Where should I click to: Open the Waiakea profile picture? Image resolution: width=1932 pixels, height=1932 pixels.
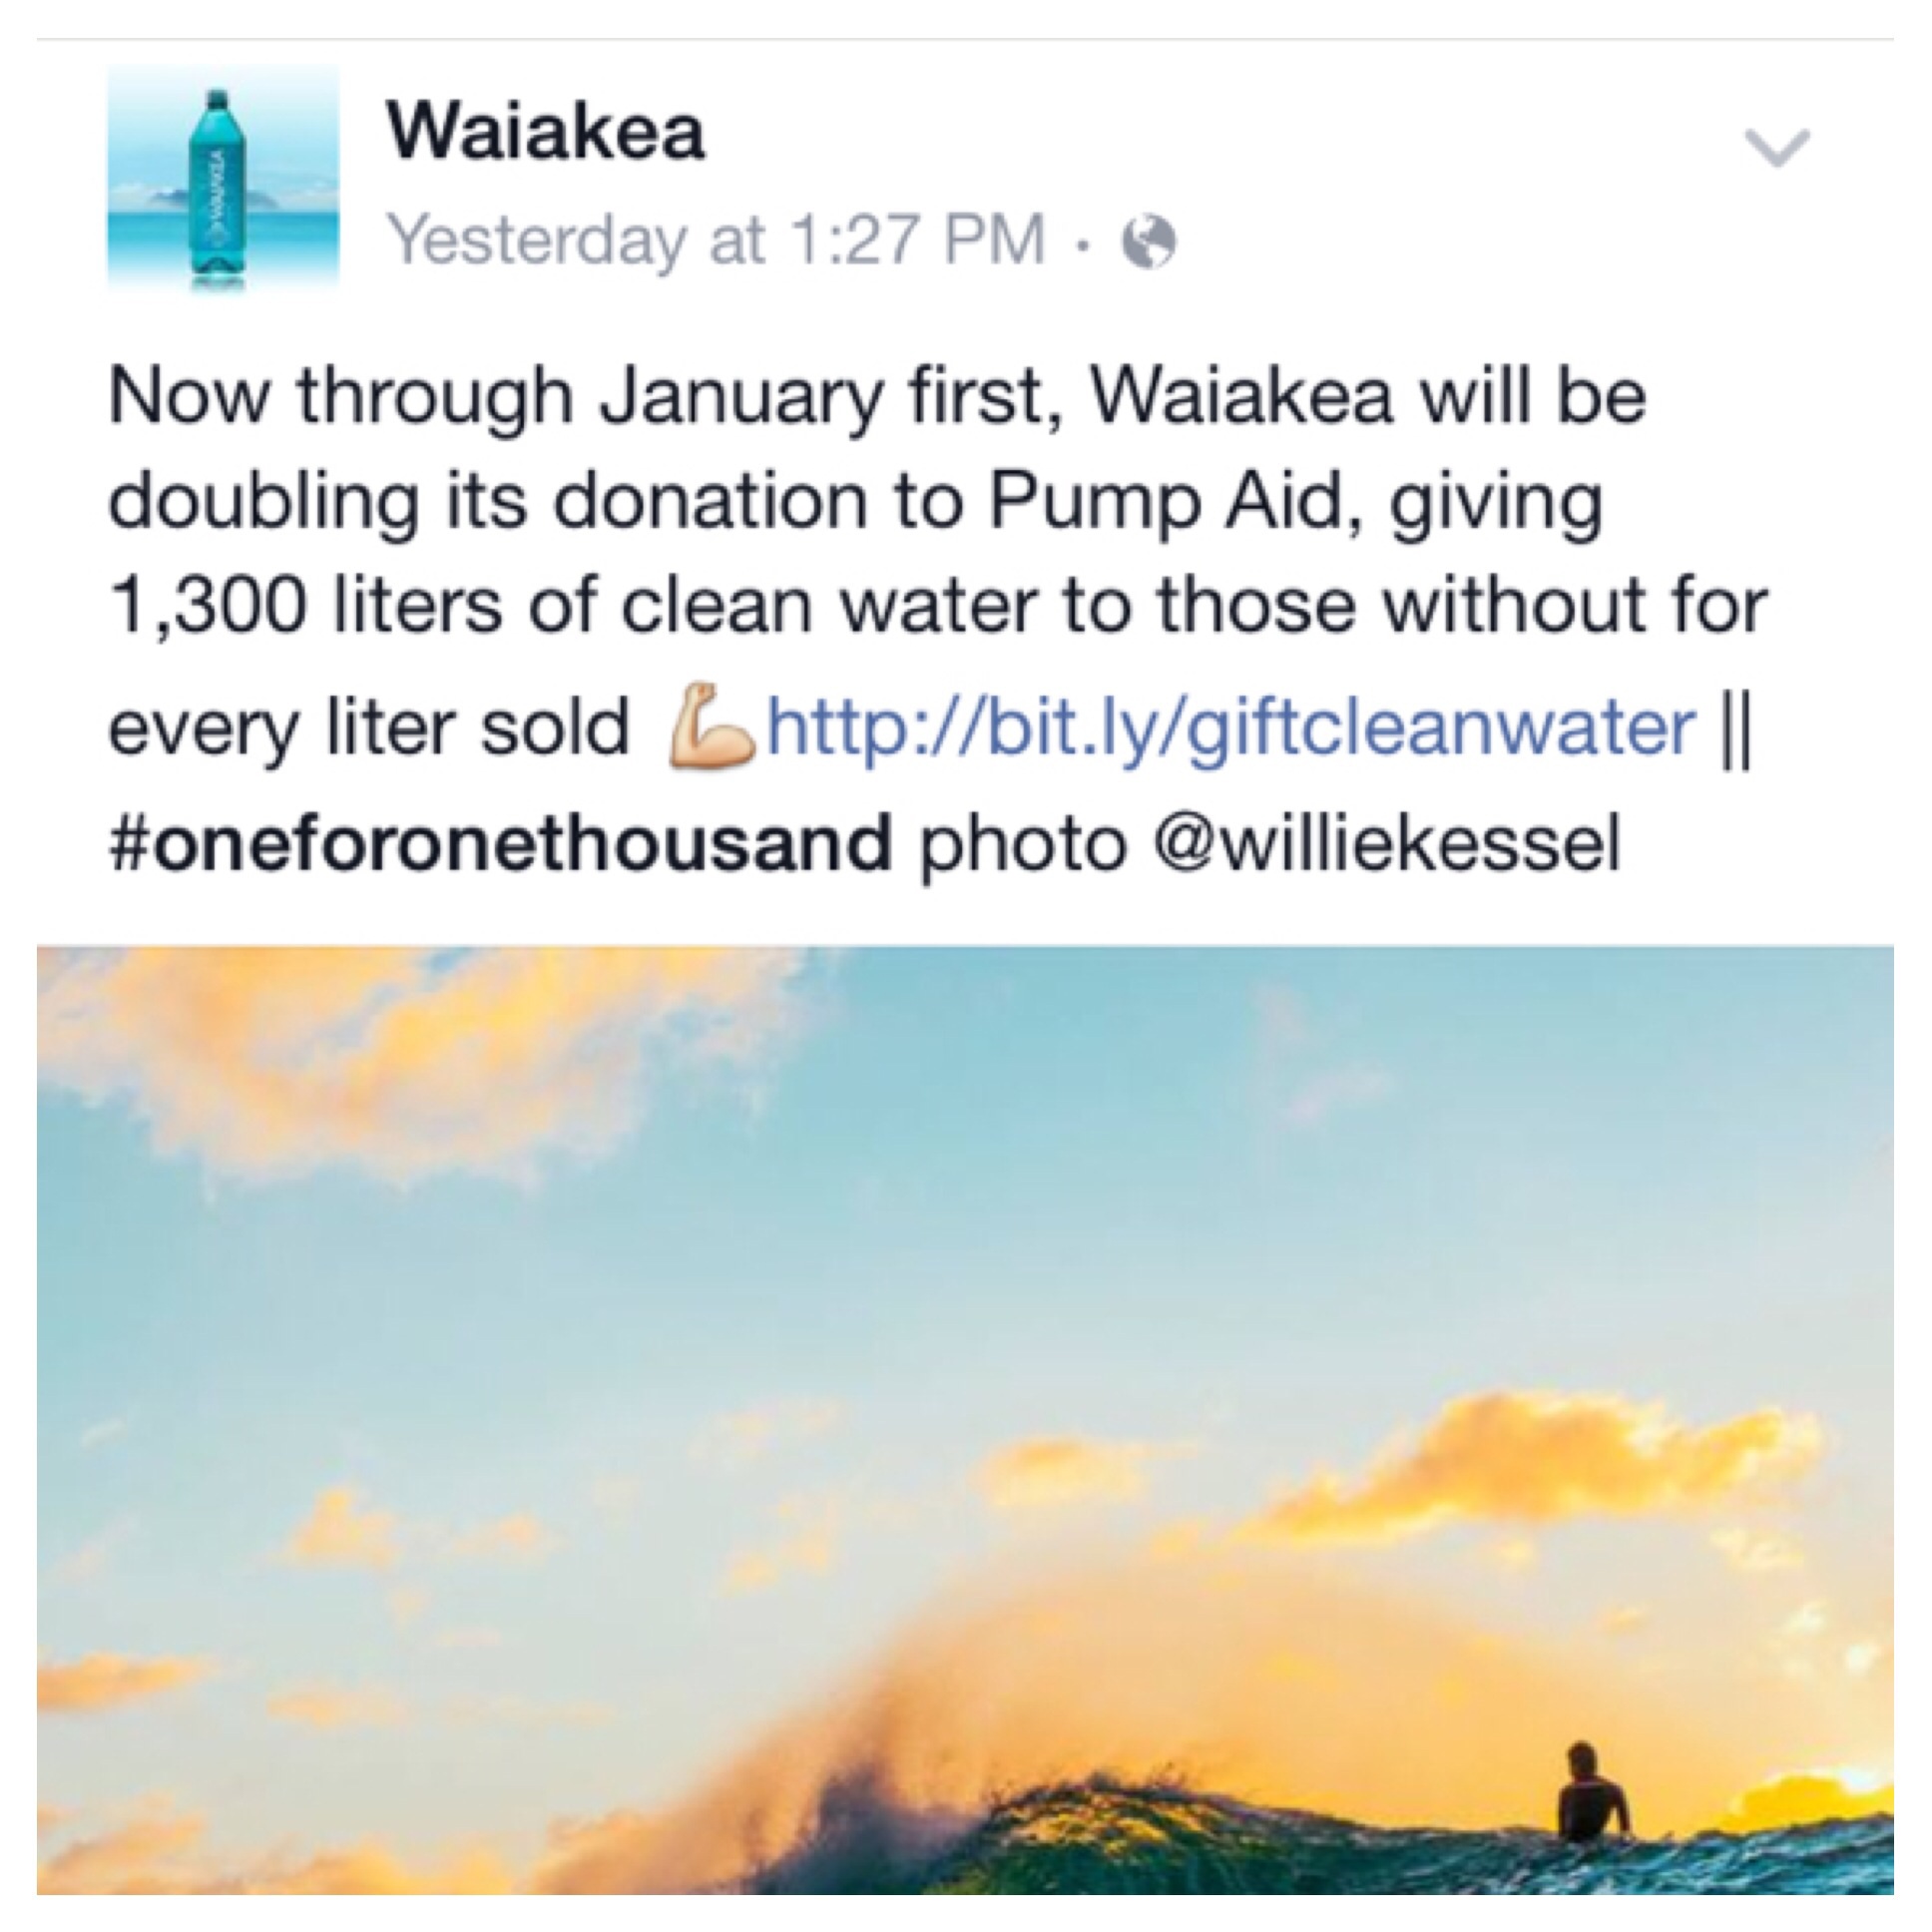tap(222, 180)
